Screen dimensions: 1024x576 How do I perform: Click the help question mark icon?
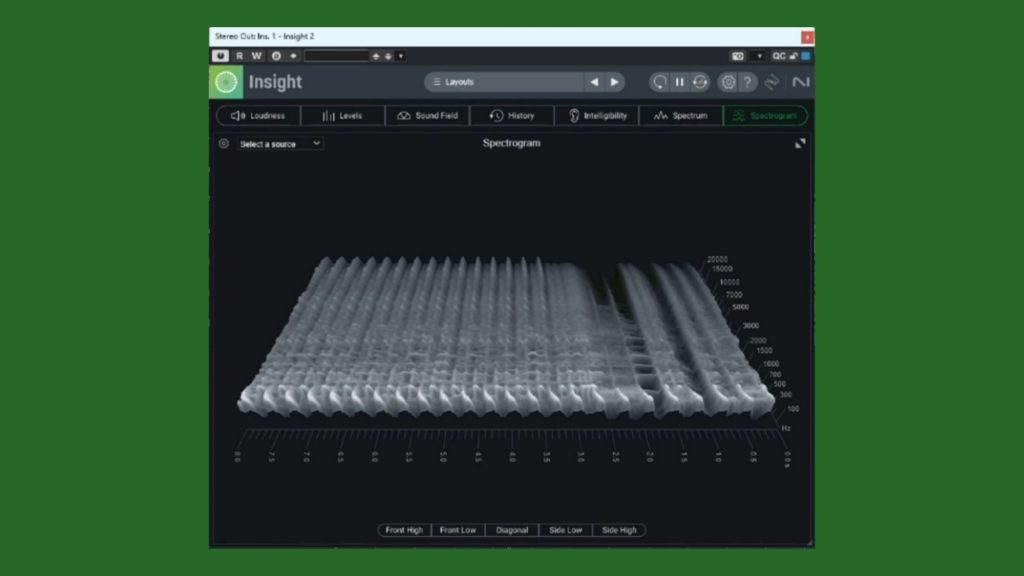747,82
